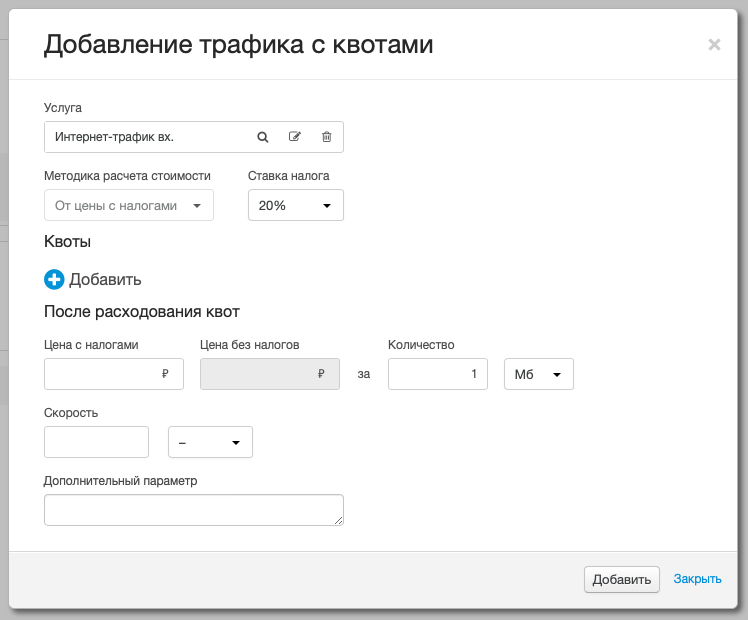The height and width of the screenshot is (620, 748).
Task: Click the blue plus icon under Квоты
Action: click(x=54, y=279)
